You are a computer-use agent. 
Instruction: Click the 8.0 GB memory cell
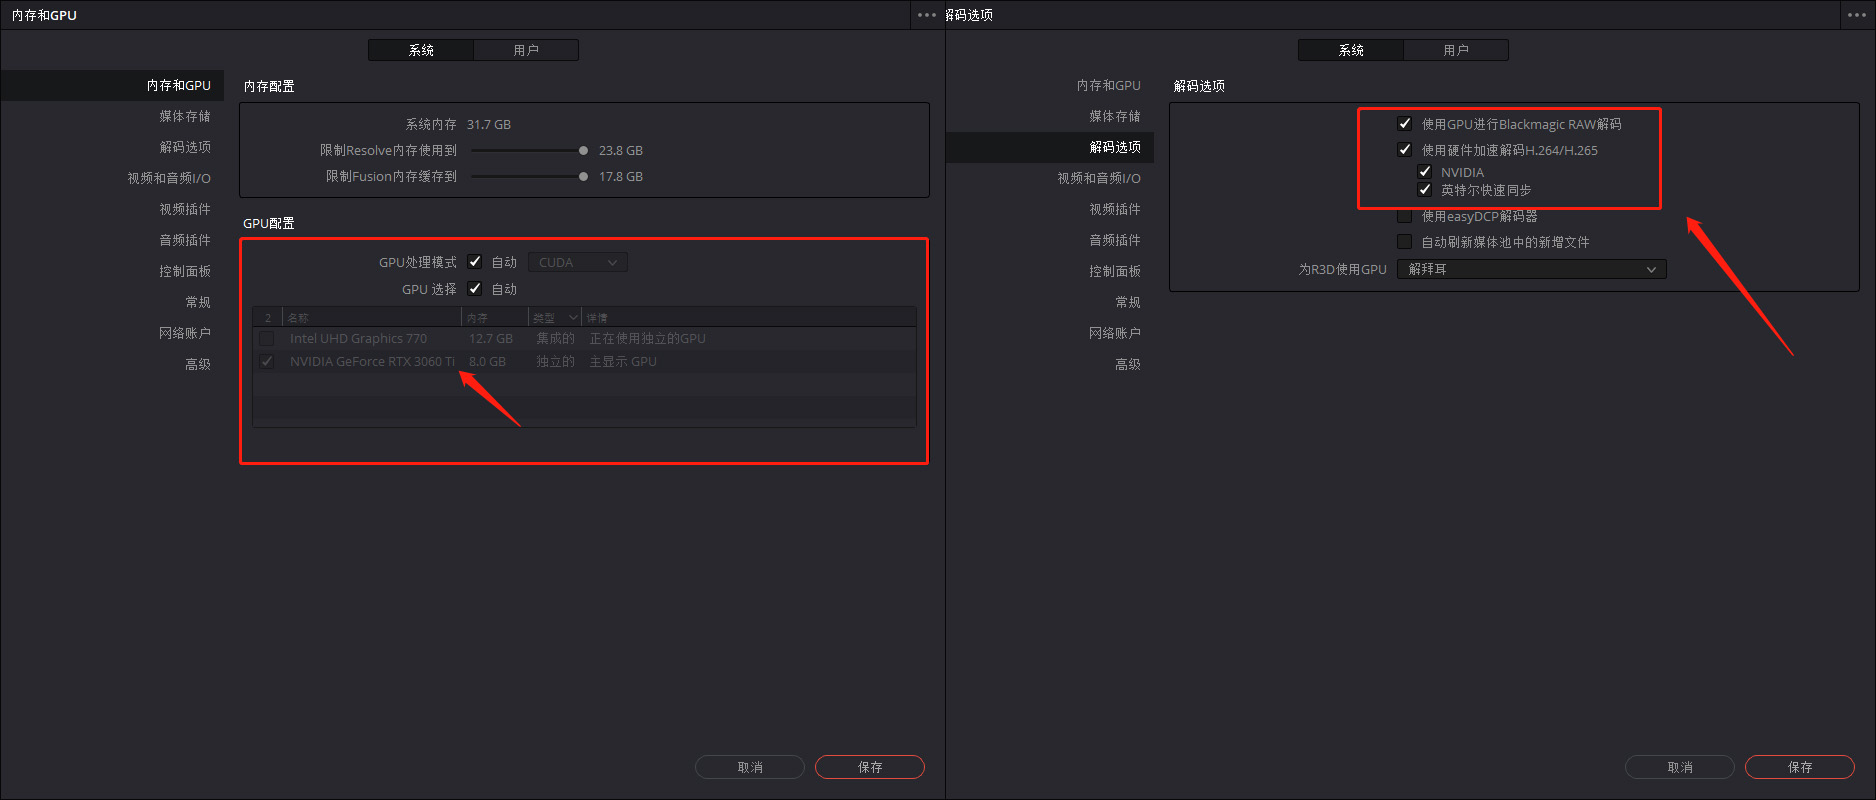(487, 362)
